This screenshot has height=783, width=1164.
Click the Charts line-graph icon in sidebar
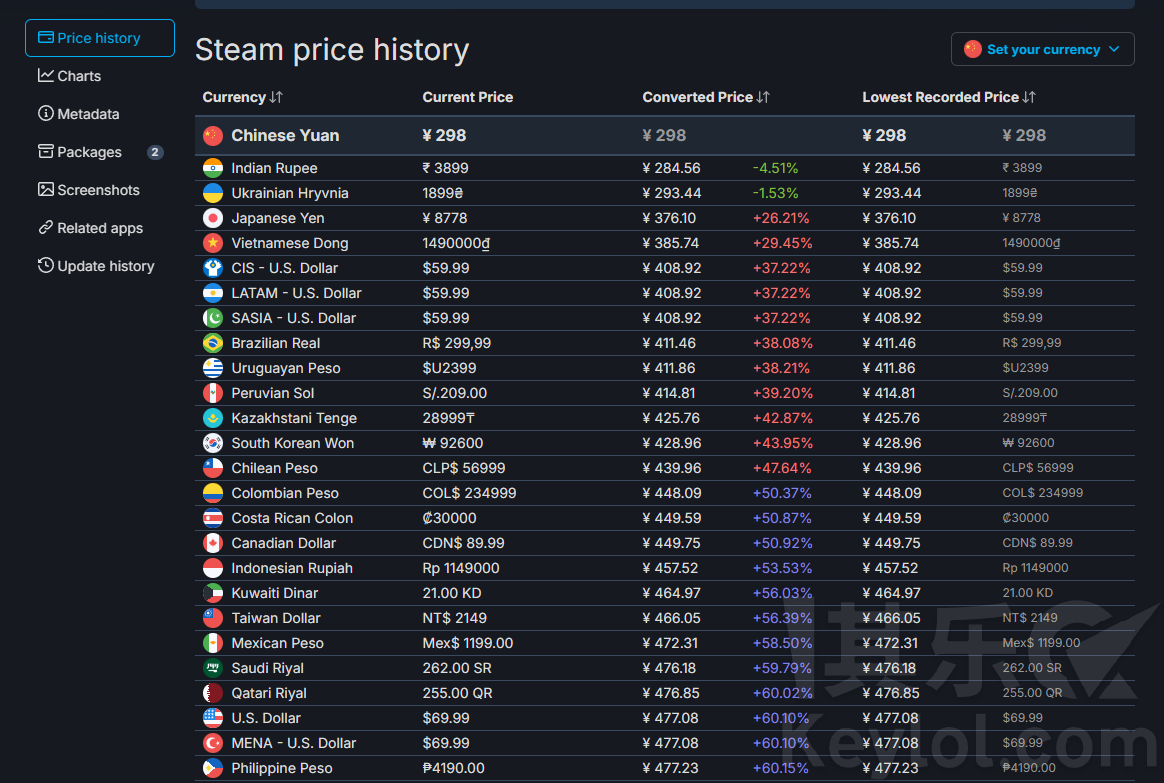[x=46, y=76]
